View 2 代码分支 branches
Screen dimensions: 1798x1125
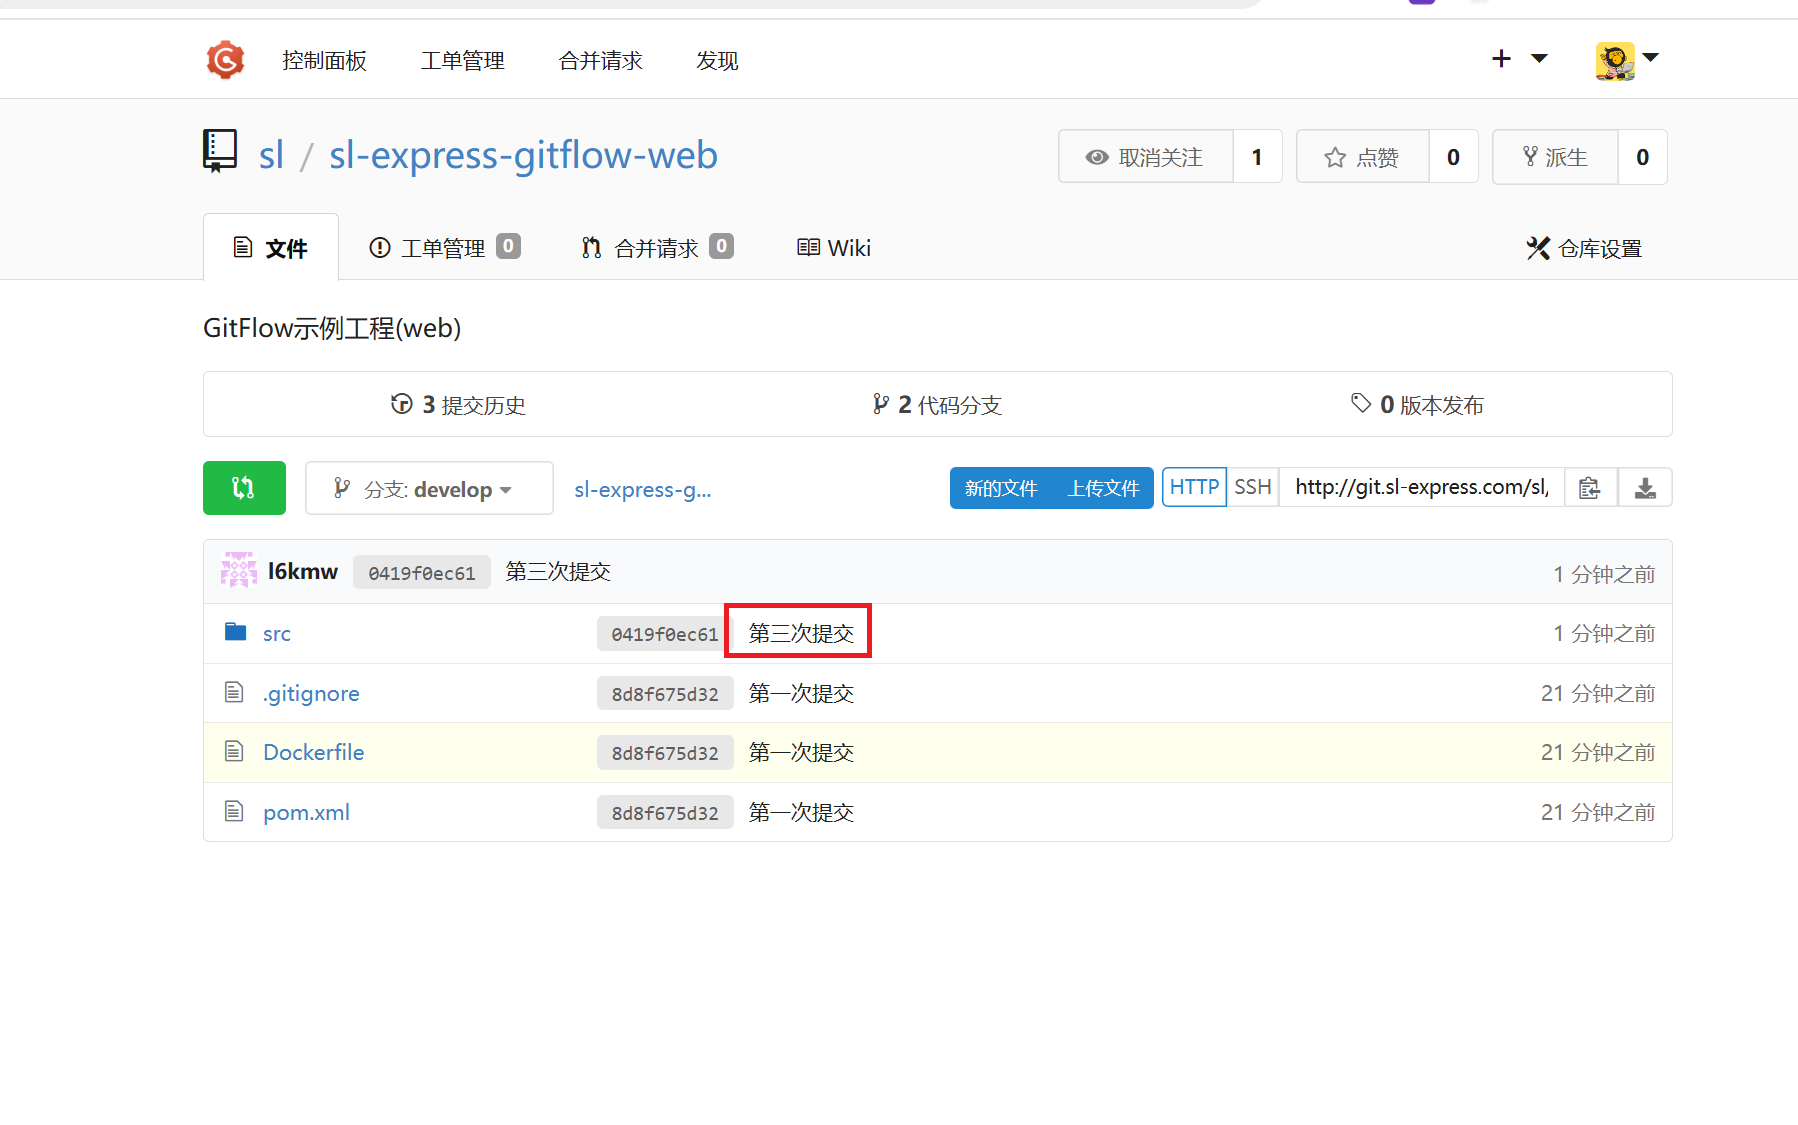click(x=937, y=405)
